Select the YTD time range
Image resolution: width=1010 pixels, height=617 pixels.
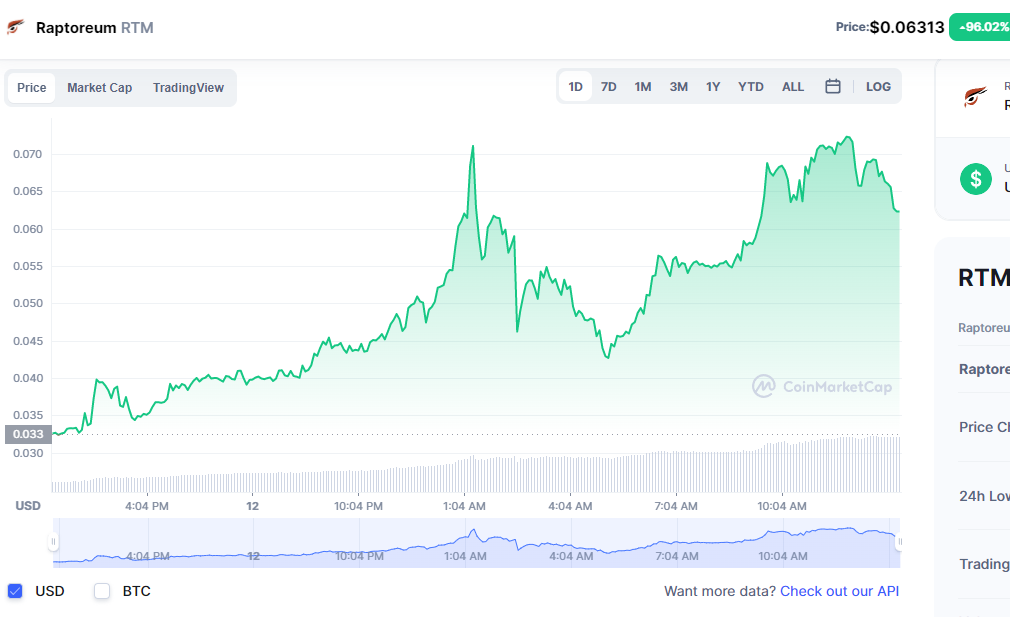coord(750,86)
